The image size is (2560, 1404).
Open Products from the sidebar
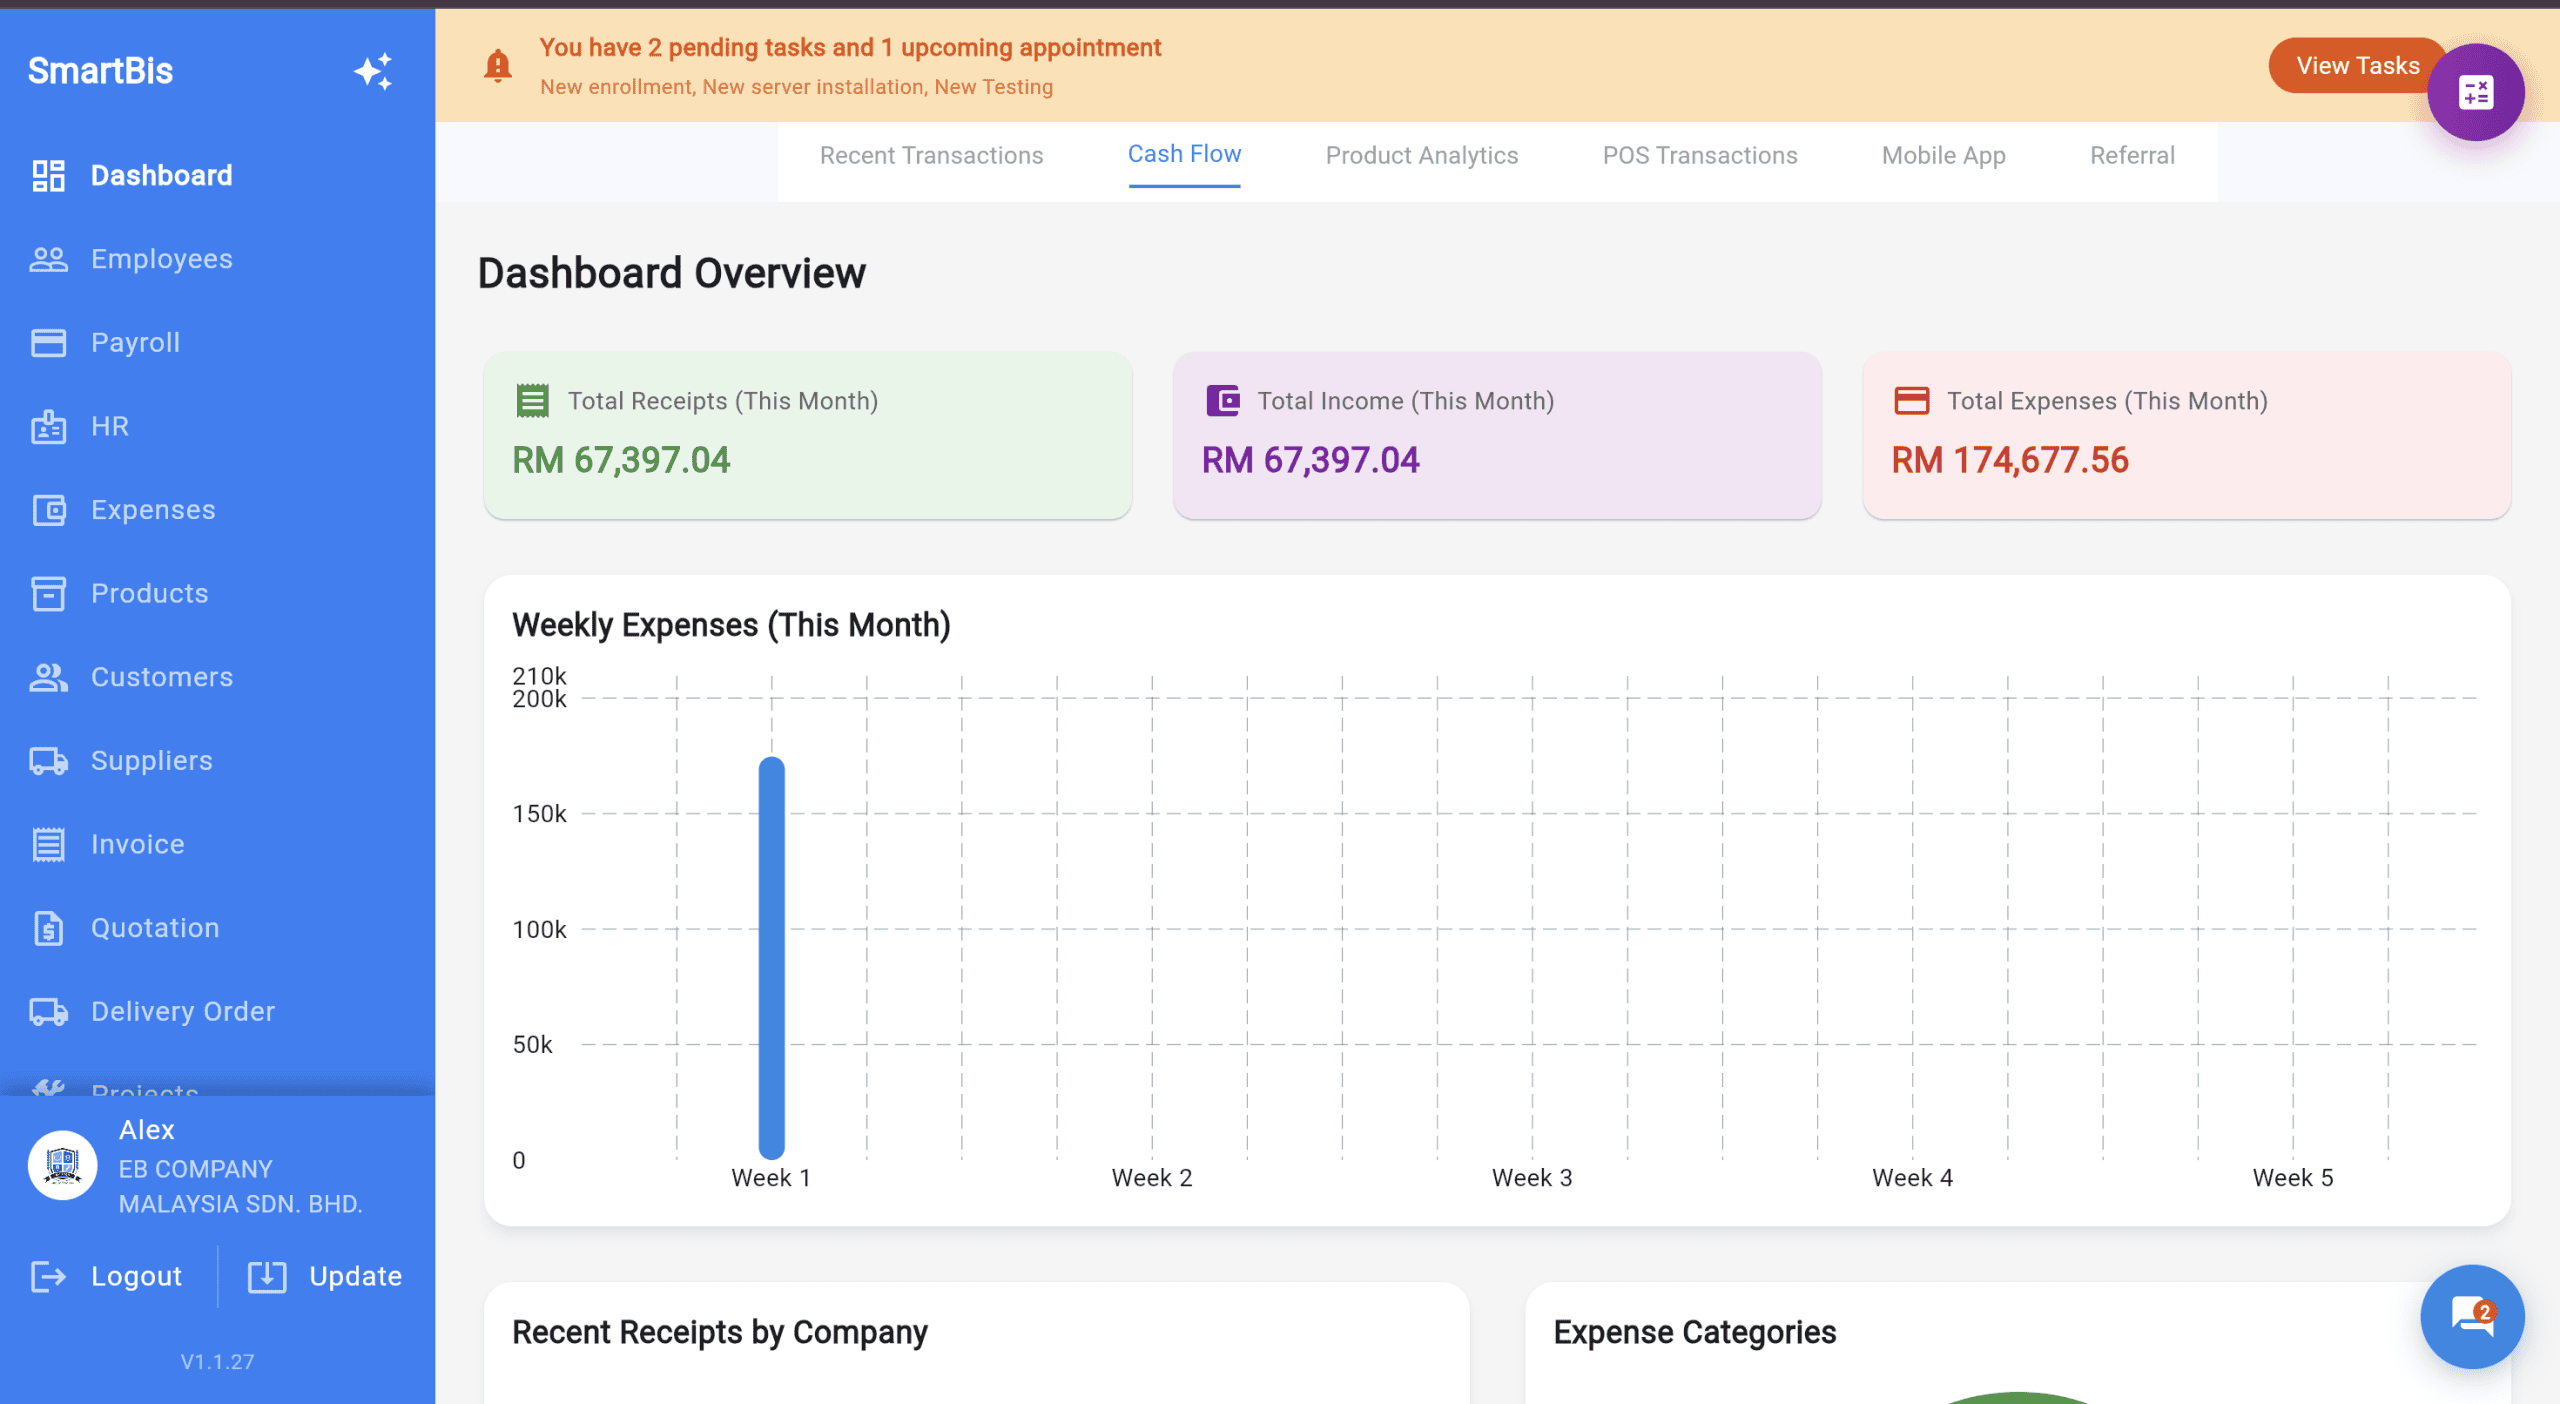click(150, 593)
